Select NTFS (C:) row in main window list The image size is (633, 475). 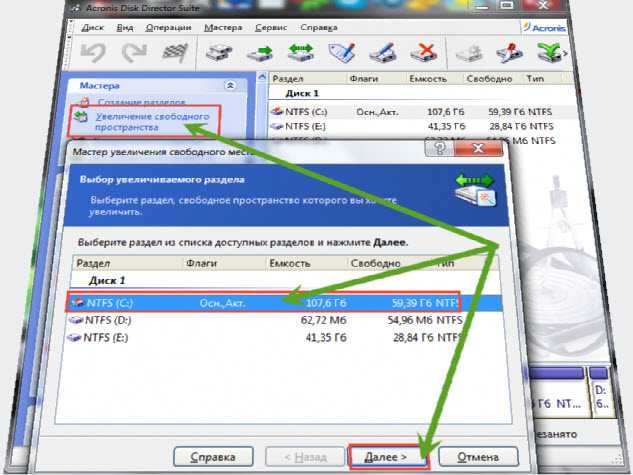tap(422, 111)
